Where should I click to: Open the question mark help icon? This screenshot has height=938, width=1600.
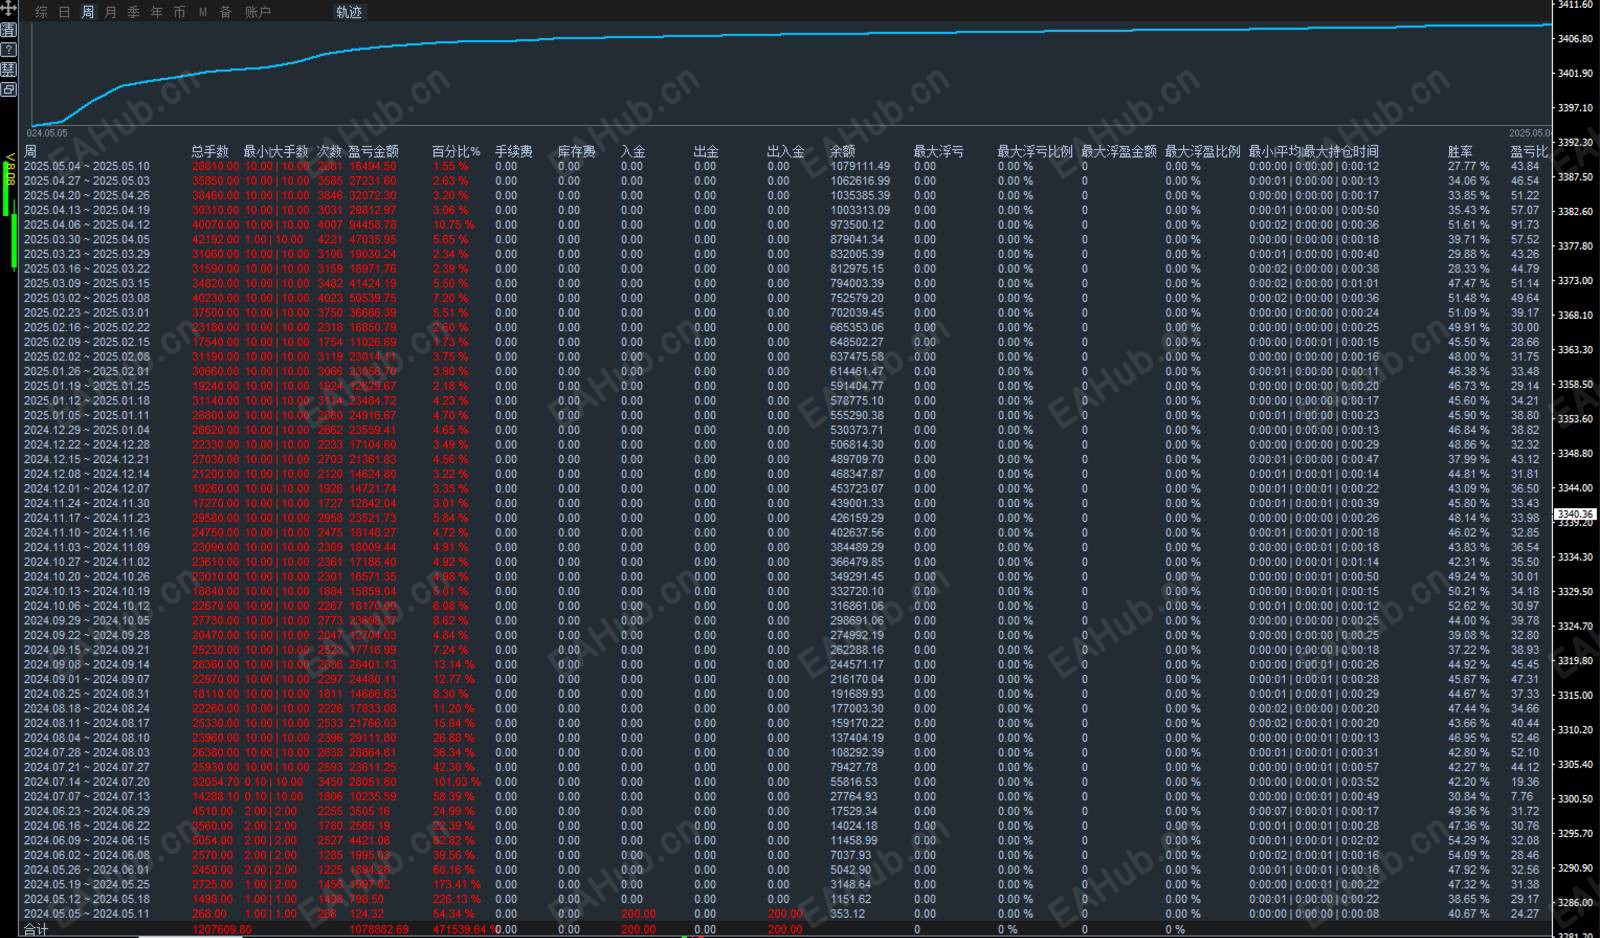(x=8, y=50)
